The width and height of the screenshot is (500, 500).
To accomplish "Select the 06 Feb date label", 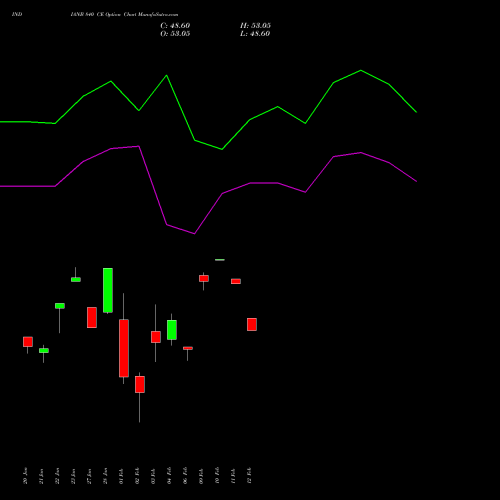I will tap(185, 476).
